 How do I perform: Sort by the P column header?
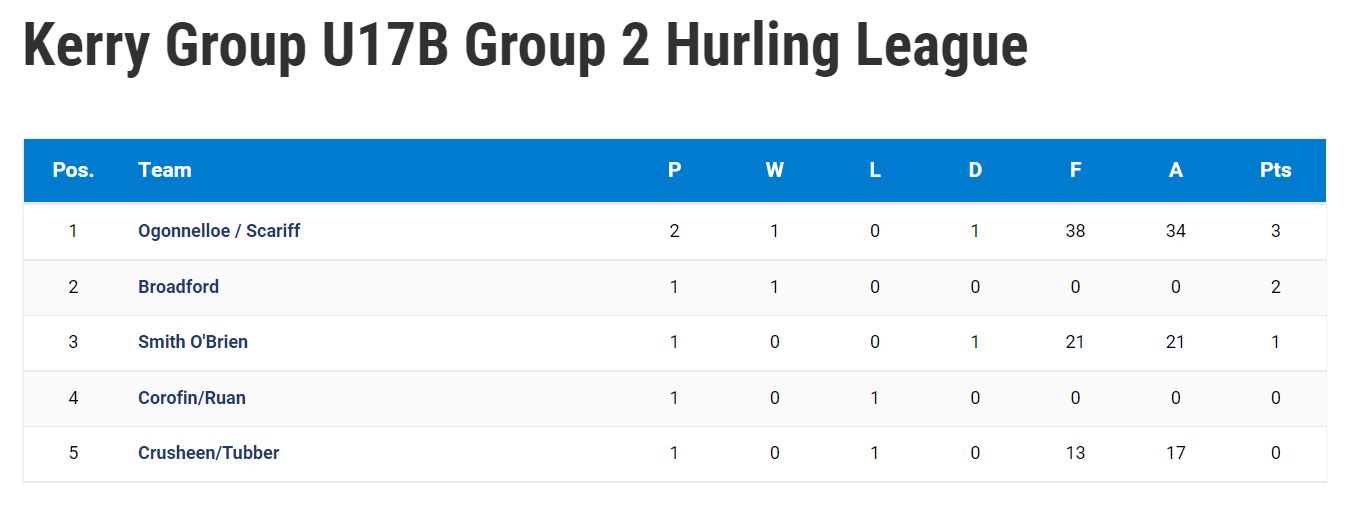675,170
